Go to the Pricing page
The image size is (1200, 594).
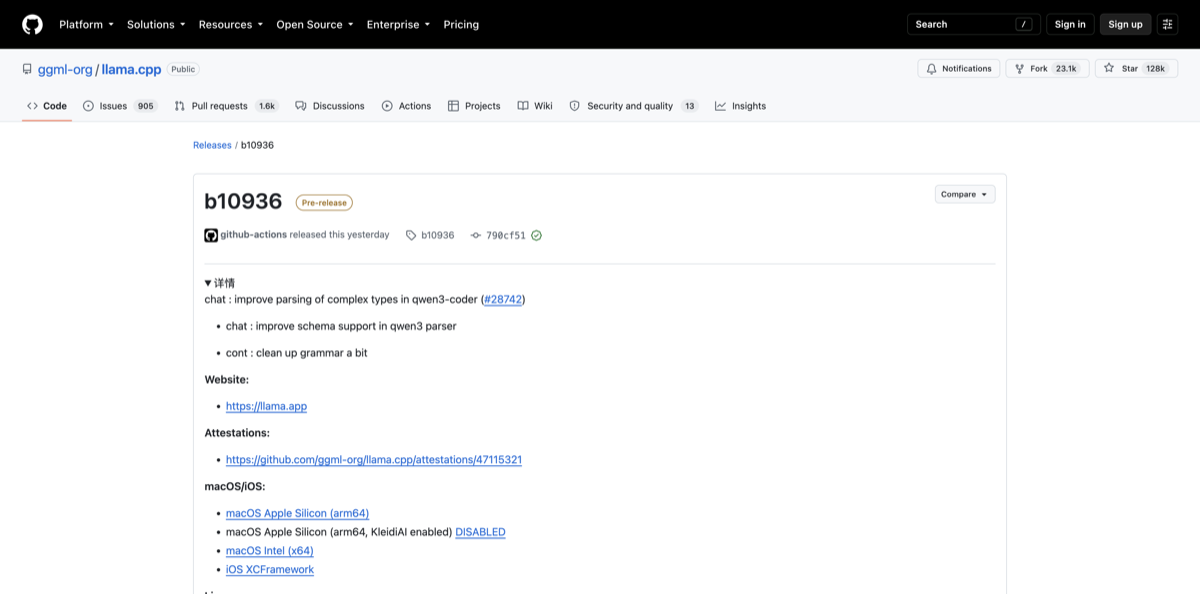pos(461,24)
